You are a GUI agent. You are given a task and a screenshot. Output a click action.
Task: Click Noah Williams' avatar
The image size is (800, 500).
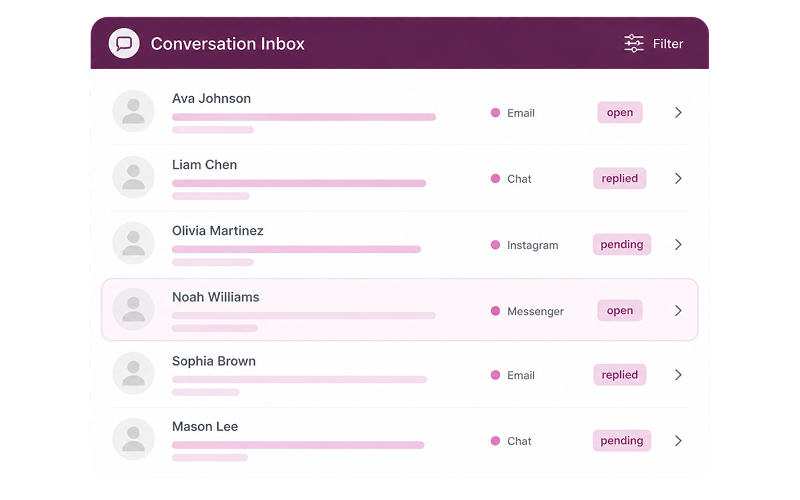click(133, 309)
